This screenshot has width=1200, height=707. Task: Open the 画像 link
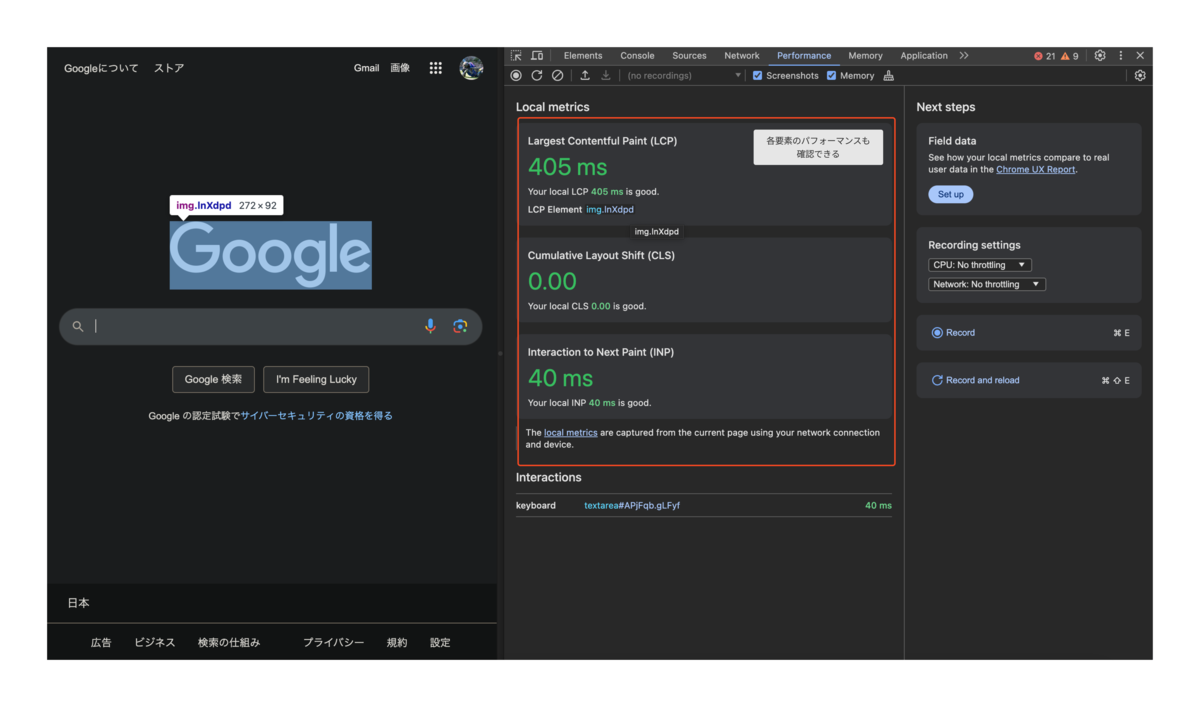[x=400, y=68]
